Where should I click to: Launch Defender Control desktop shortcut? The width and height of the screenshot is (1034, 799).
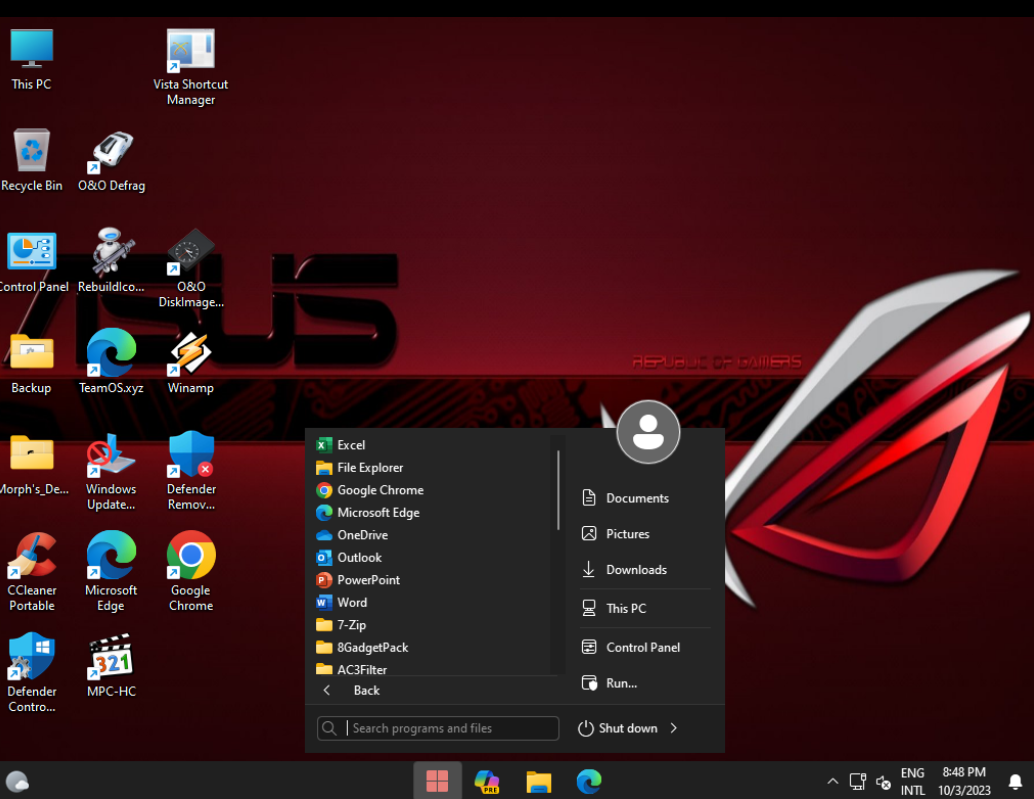tap(32, 673)
